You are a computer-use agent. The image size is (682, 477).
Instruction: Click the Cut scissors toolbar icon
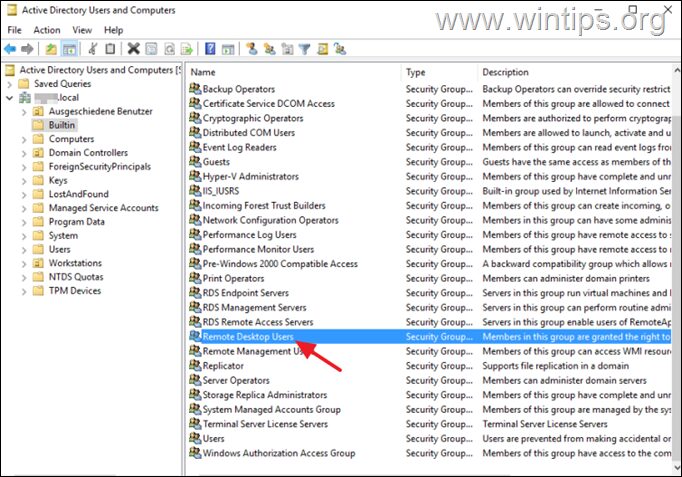[93, 49]
